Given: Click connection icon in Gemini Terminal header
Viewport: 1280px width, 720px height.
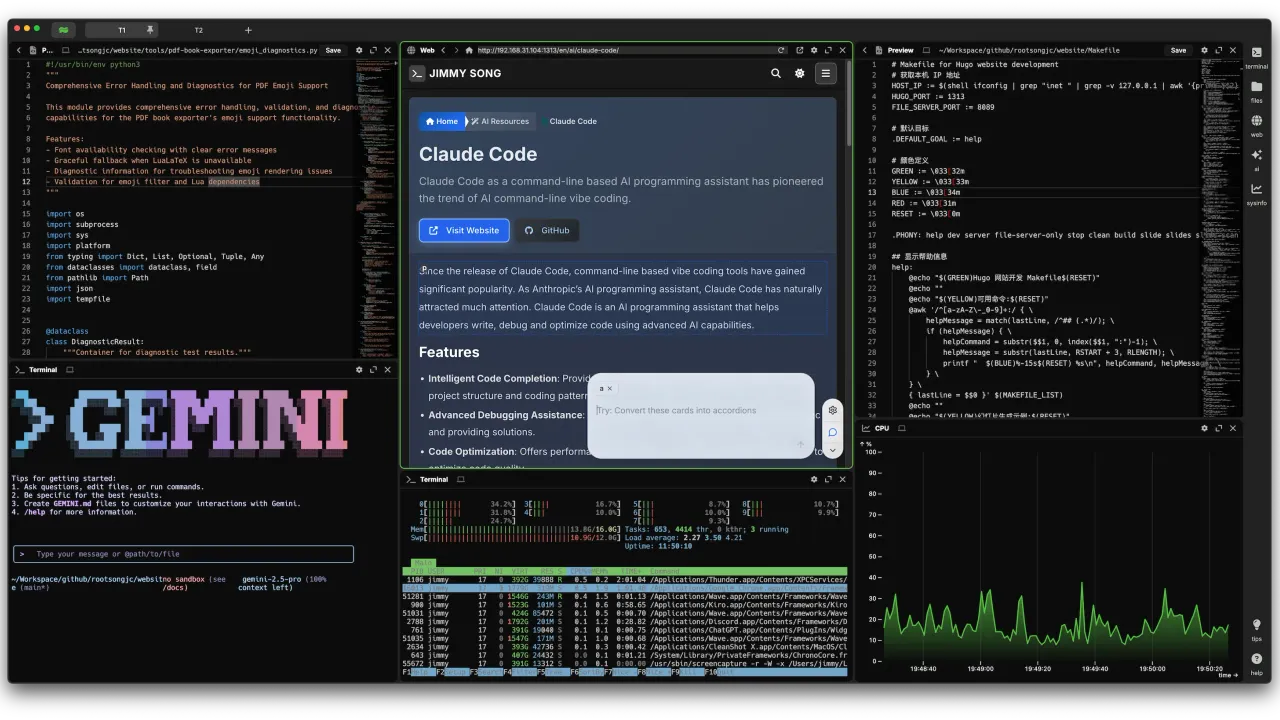Looking at the screenshot, I should click(x=70, y=370).
